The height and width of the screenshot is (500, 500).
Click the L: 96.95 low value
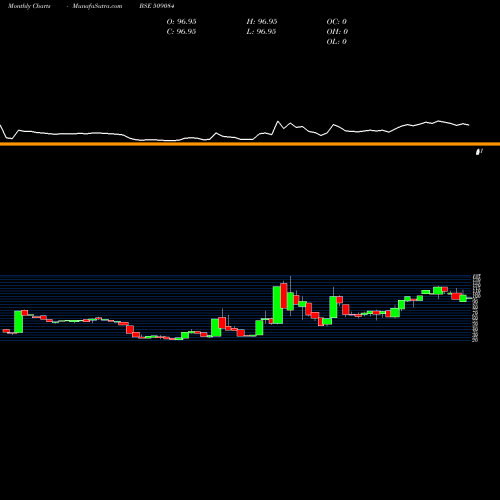click(261, 32)
